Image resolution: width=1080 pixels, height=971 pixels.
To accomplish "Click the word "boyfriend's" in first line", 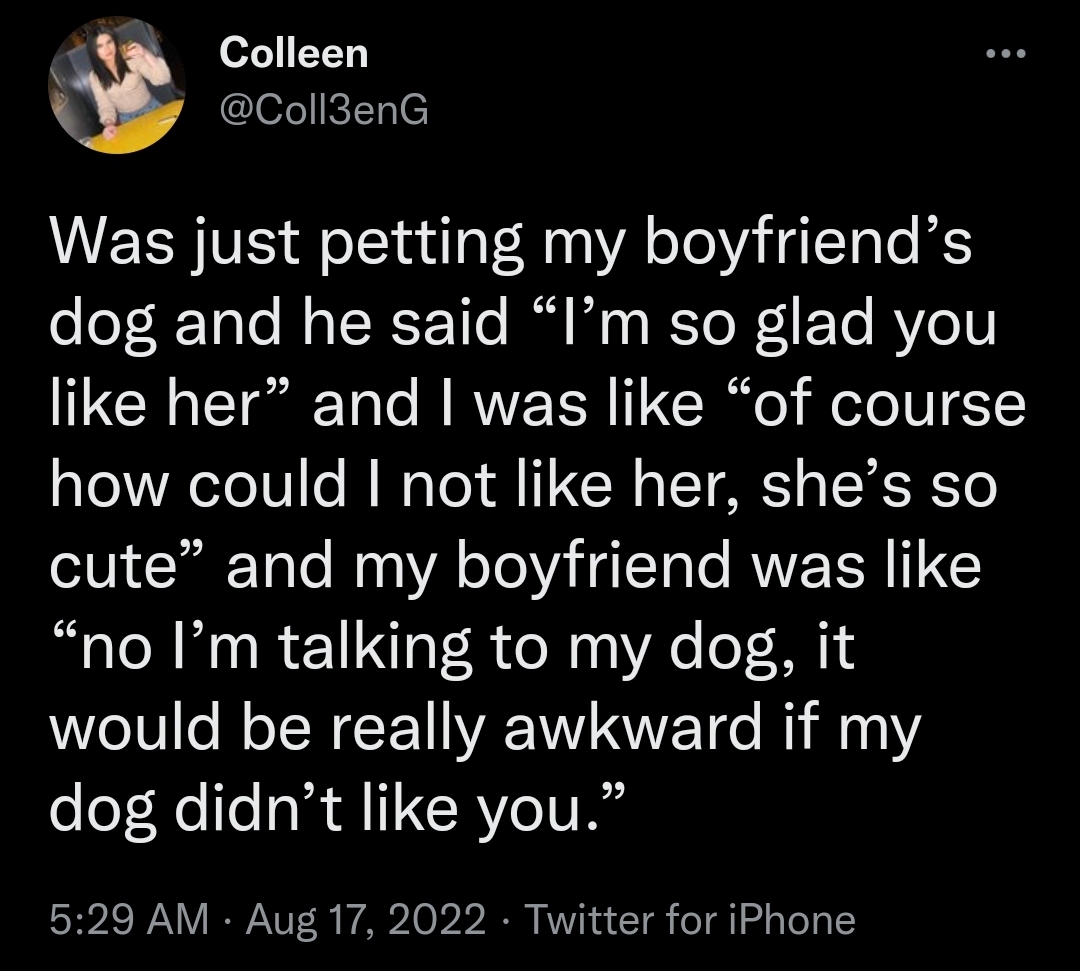I will point(808,244).
